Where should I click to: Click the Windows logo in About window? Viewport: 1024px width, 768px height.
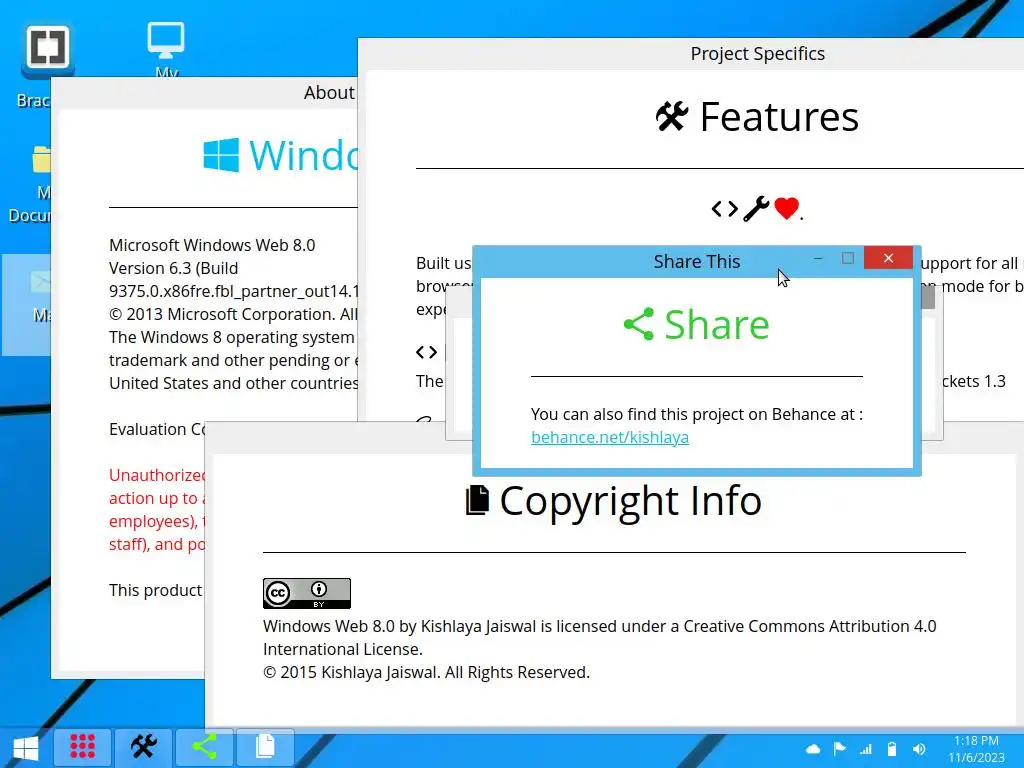click(x=221, y=155)
